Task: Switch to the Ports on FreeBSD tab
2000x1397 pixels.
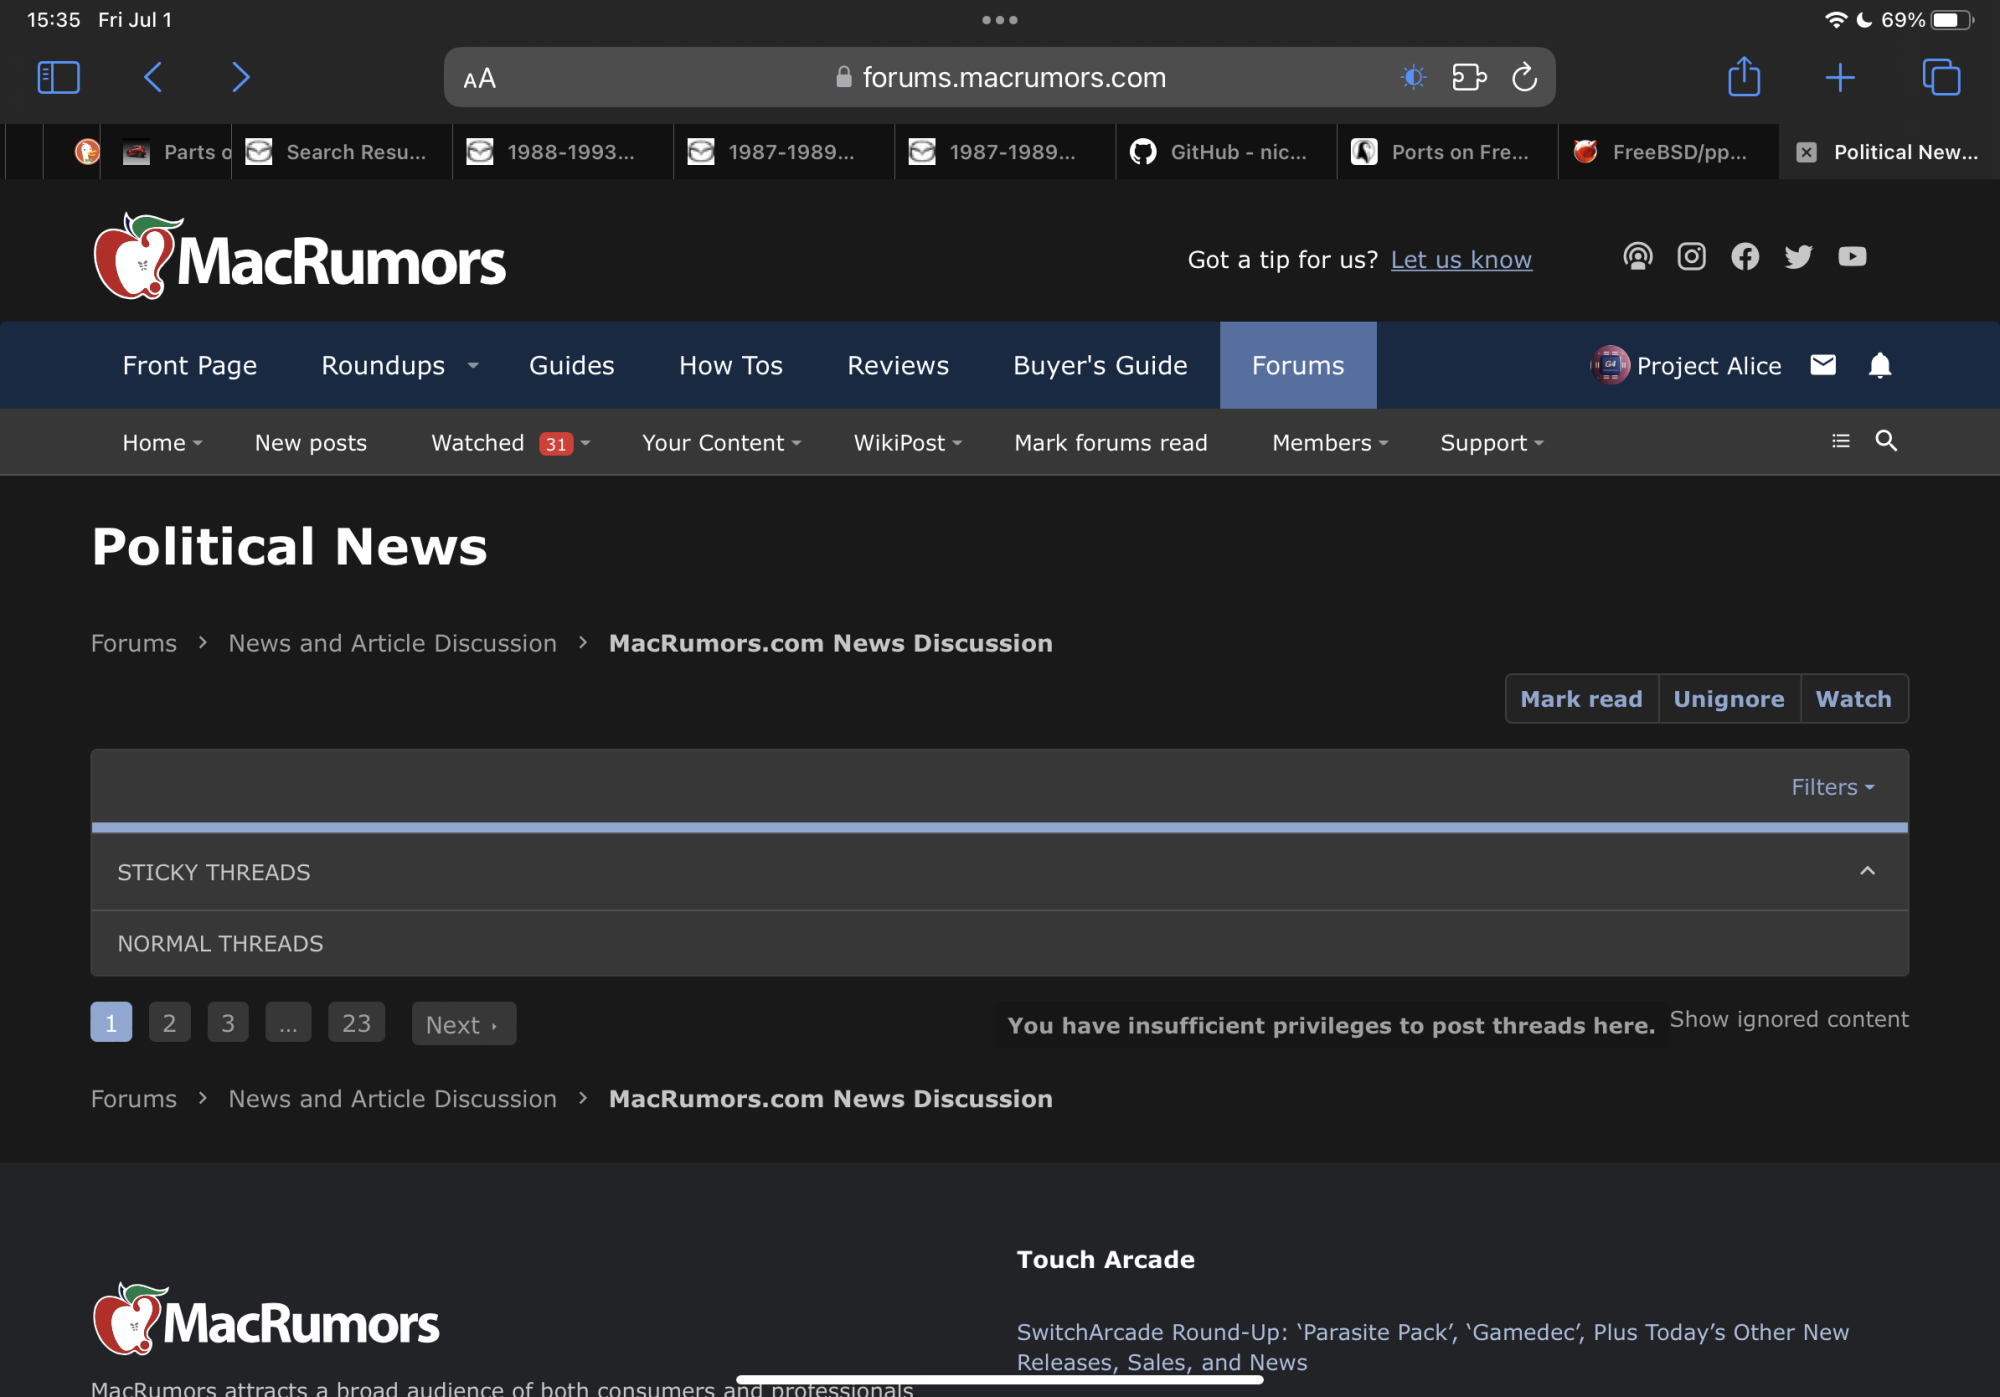Action: coord(1447,152)
